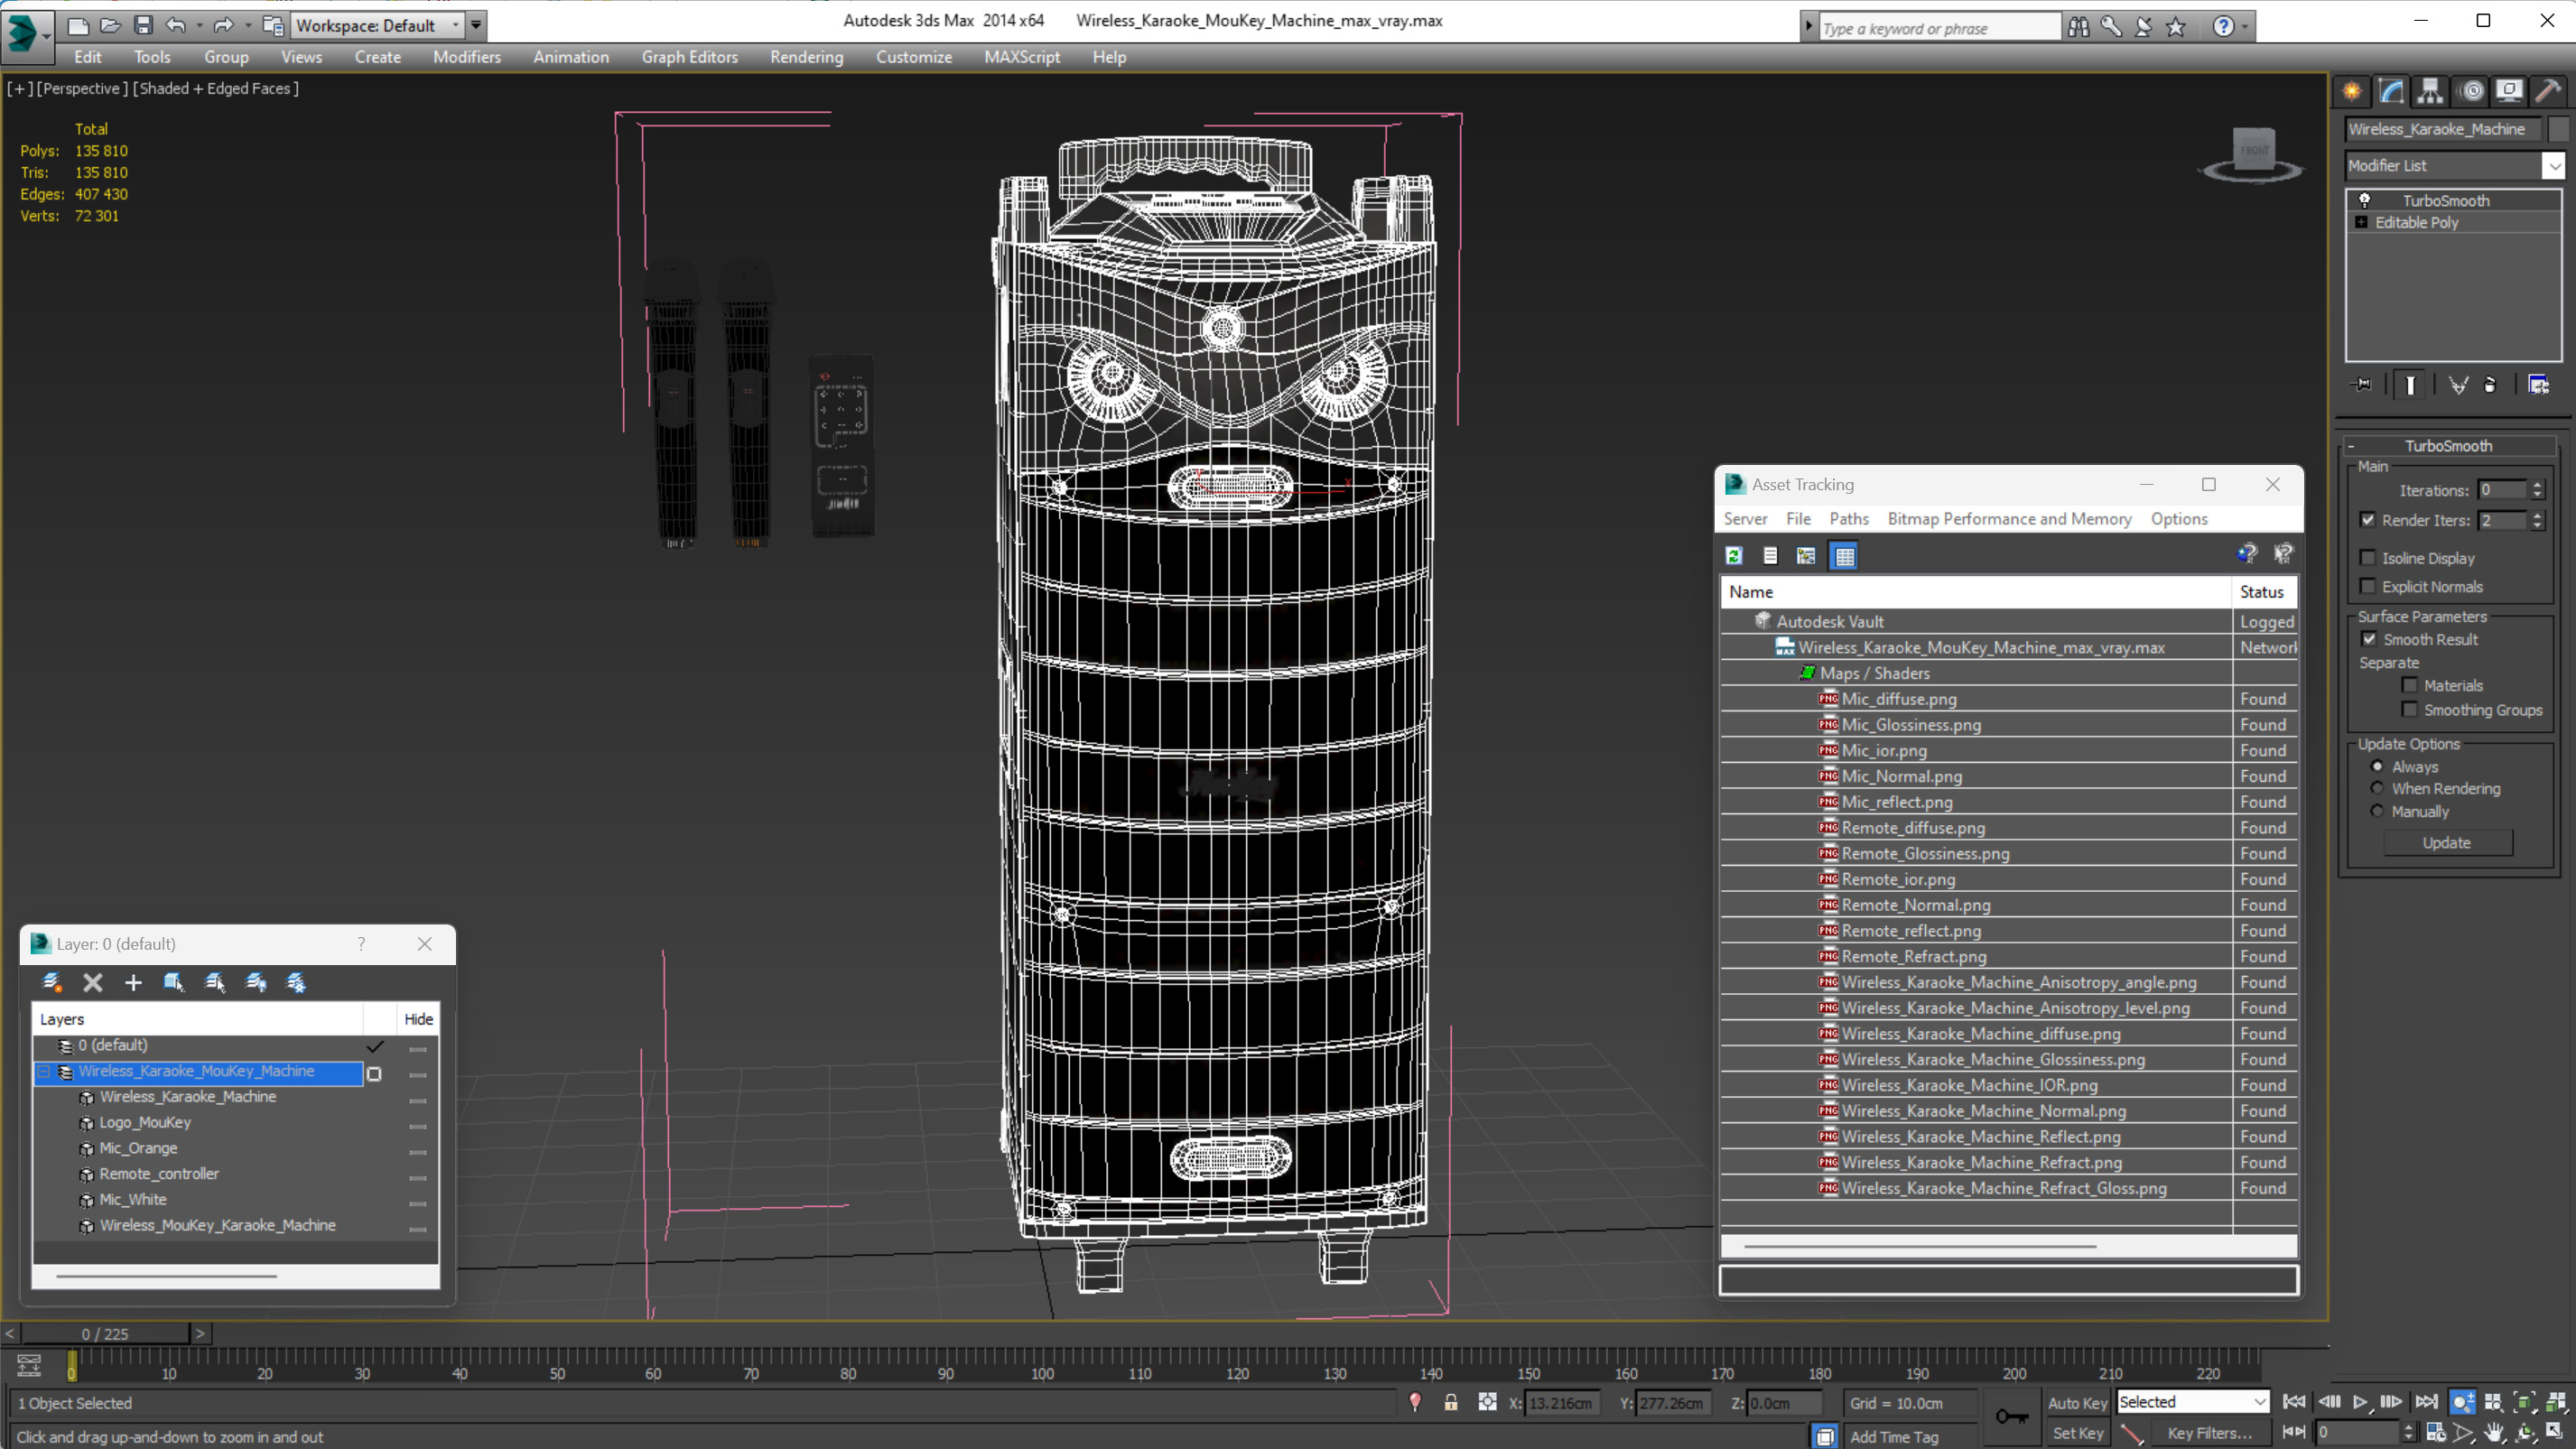Click the Play Animation button

coord(2360,1401)
